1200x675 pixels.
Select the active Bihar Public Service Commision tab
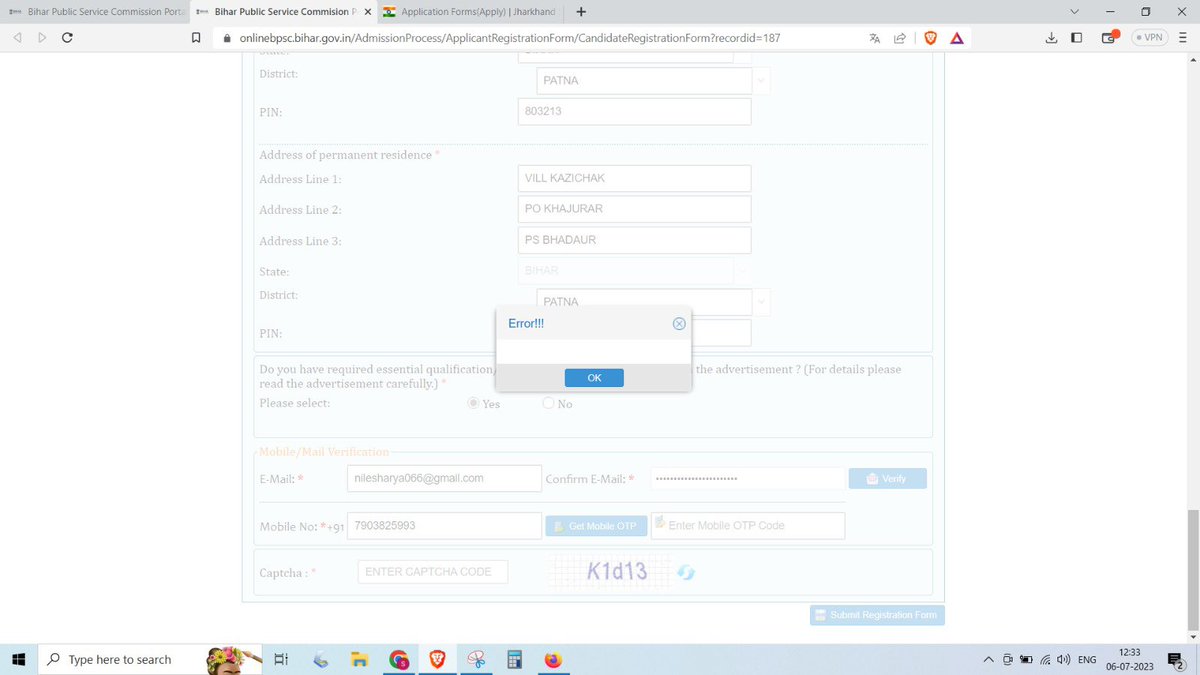pyautogui.click(x=283, y=12)
